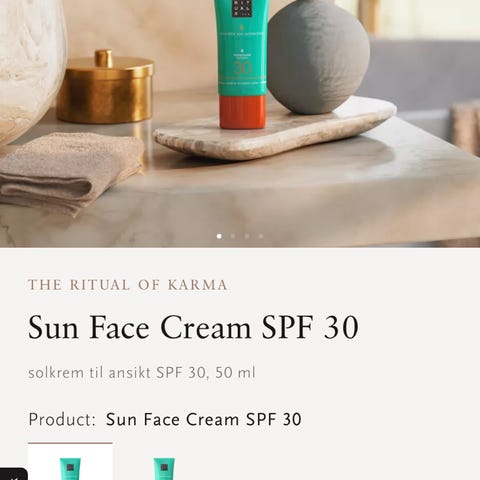Tap the folded beige towel in the photo
This screenshot has height=480, width=480.
click(70, 173)
